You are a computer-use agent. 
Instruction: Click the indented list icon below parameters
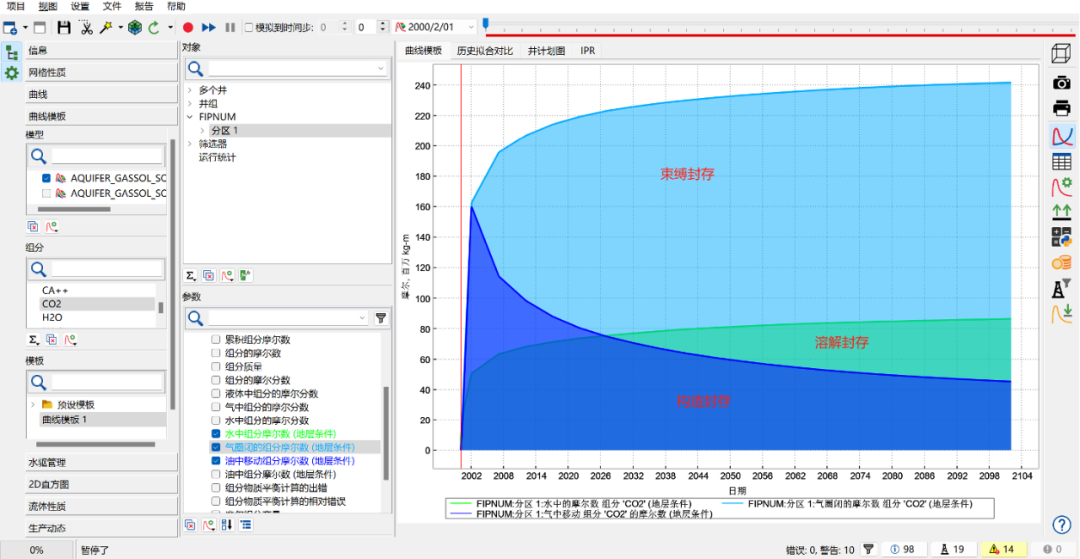[x=246, y=525]
